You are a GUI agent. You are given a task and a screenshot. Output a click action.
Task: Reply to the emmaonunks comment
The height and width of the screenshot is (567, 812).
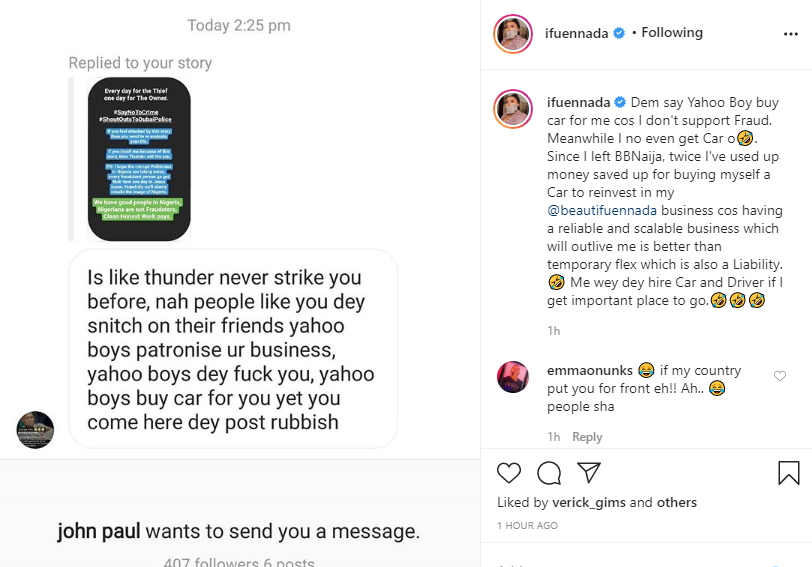(587, 437)
